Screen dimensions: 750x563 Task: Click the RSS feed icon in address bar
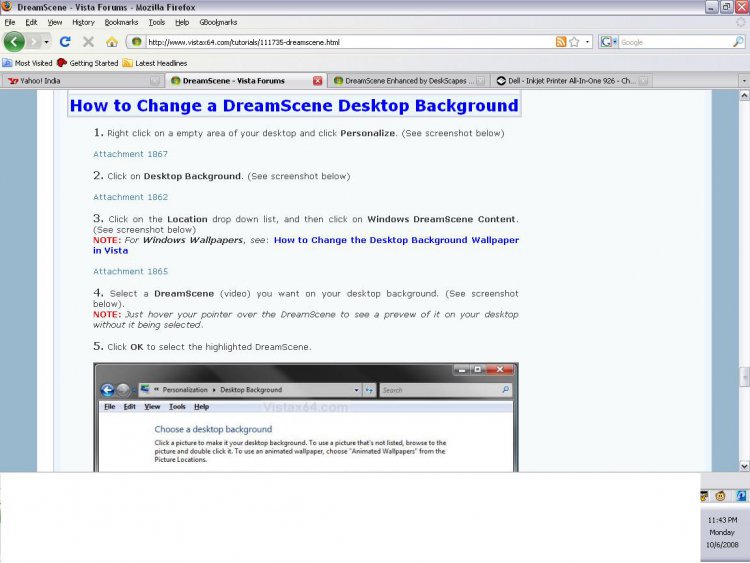point(561,42)
